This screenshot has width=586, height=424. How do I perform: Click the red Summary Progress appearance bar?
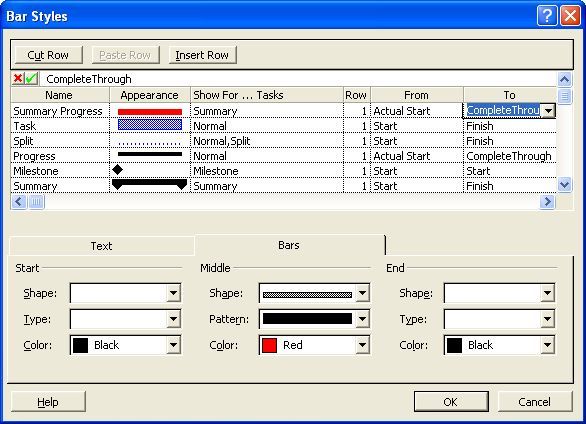coord(150,112)
